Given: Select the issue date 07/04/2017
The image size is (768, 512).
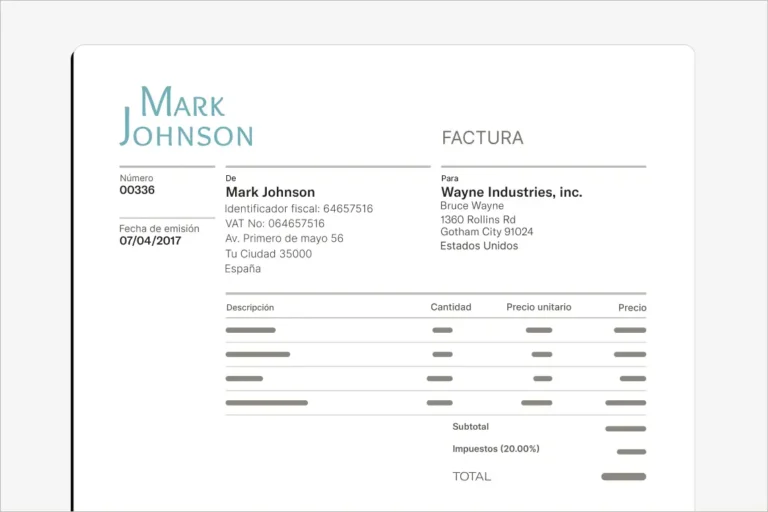Looking at the screenshot, I should tap(150, 241).
